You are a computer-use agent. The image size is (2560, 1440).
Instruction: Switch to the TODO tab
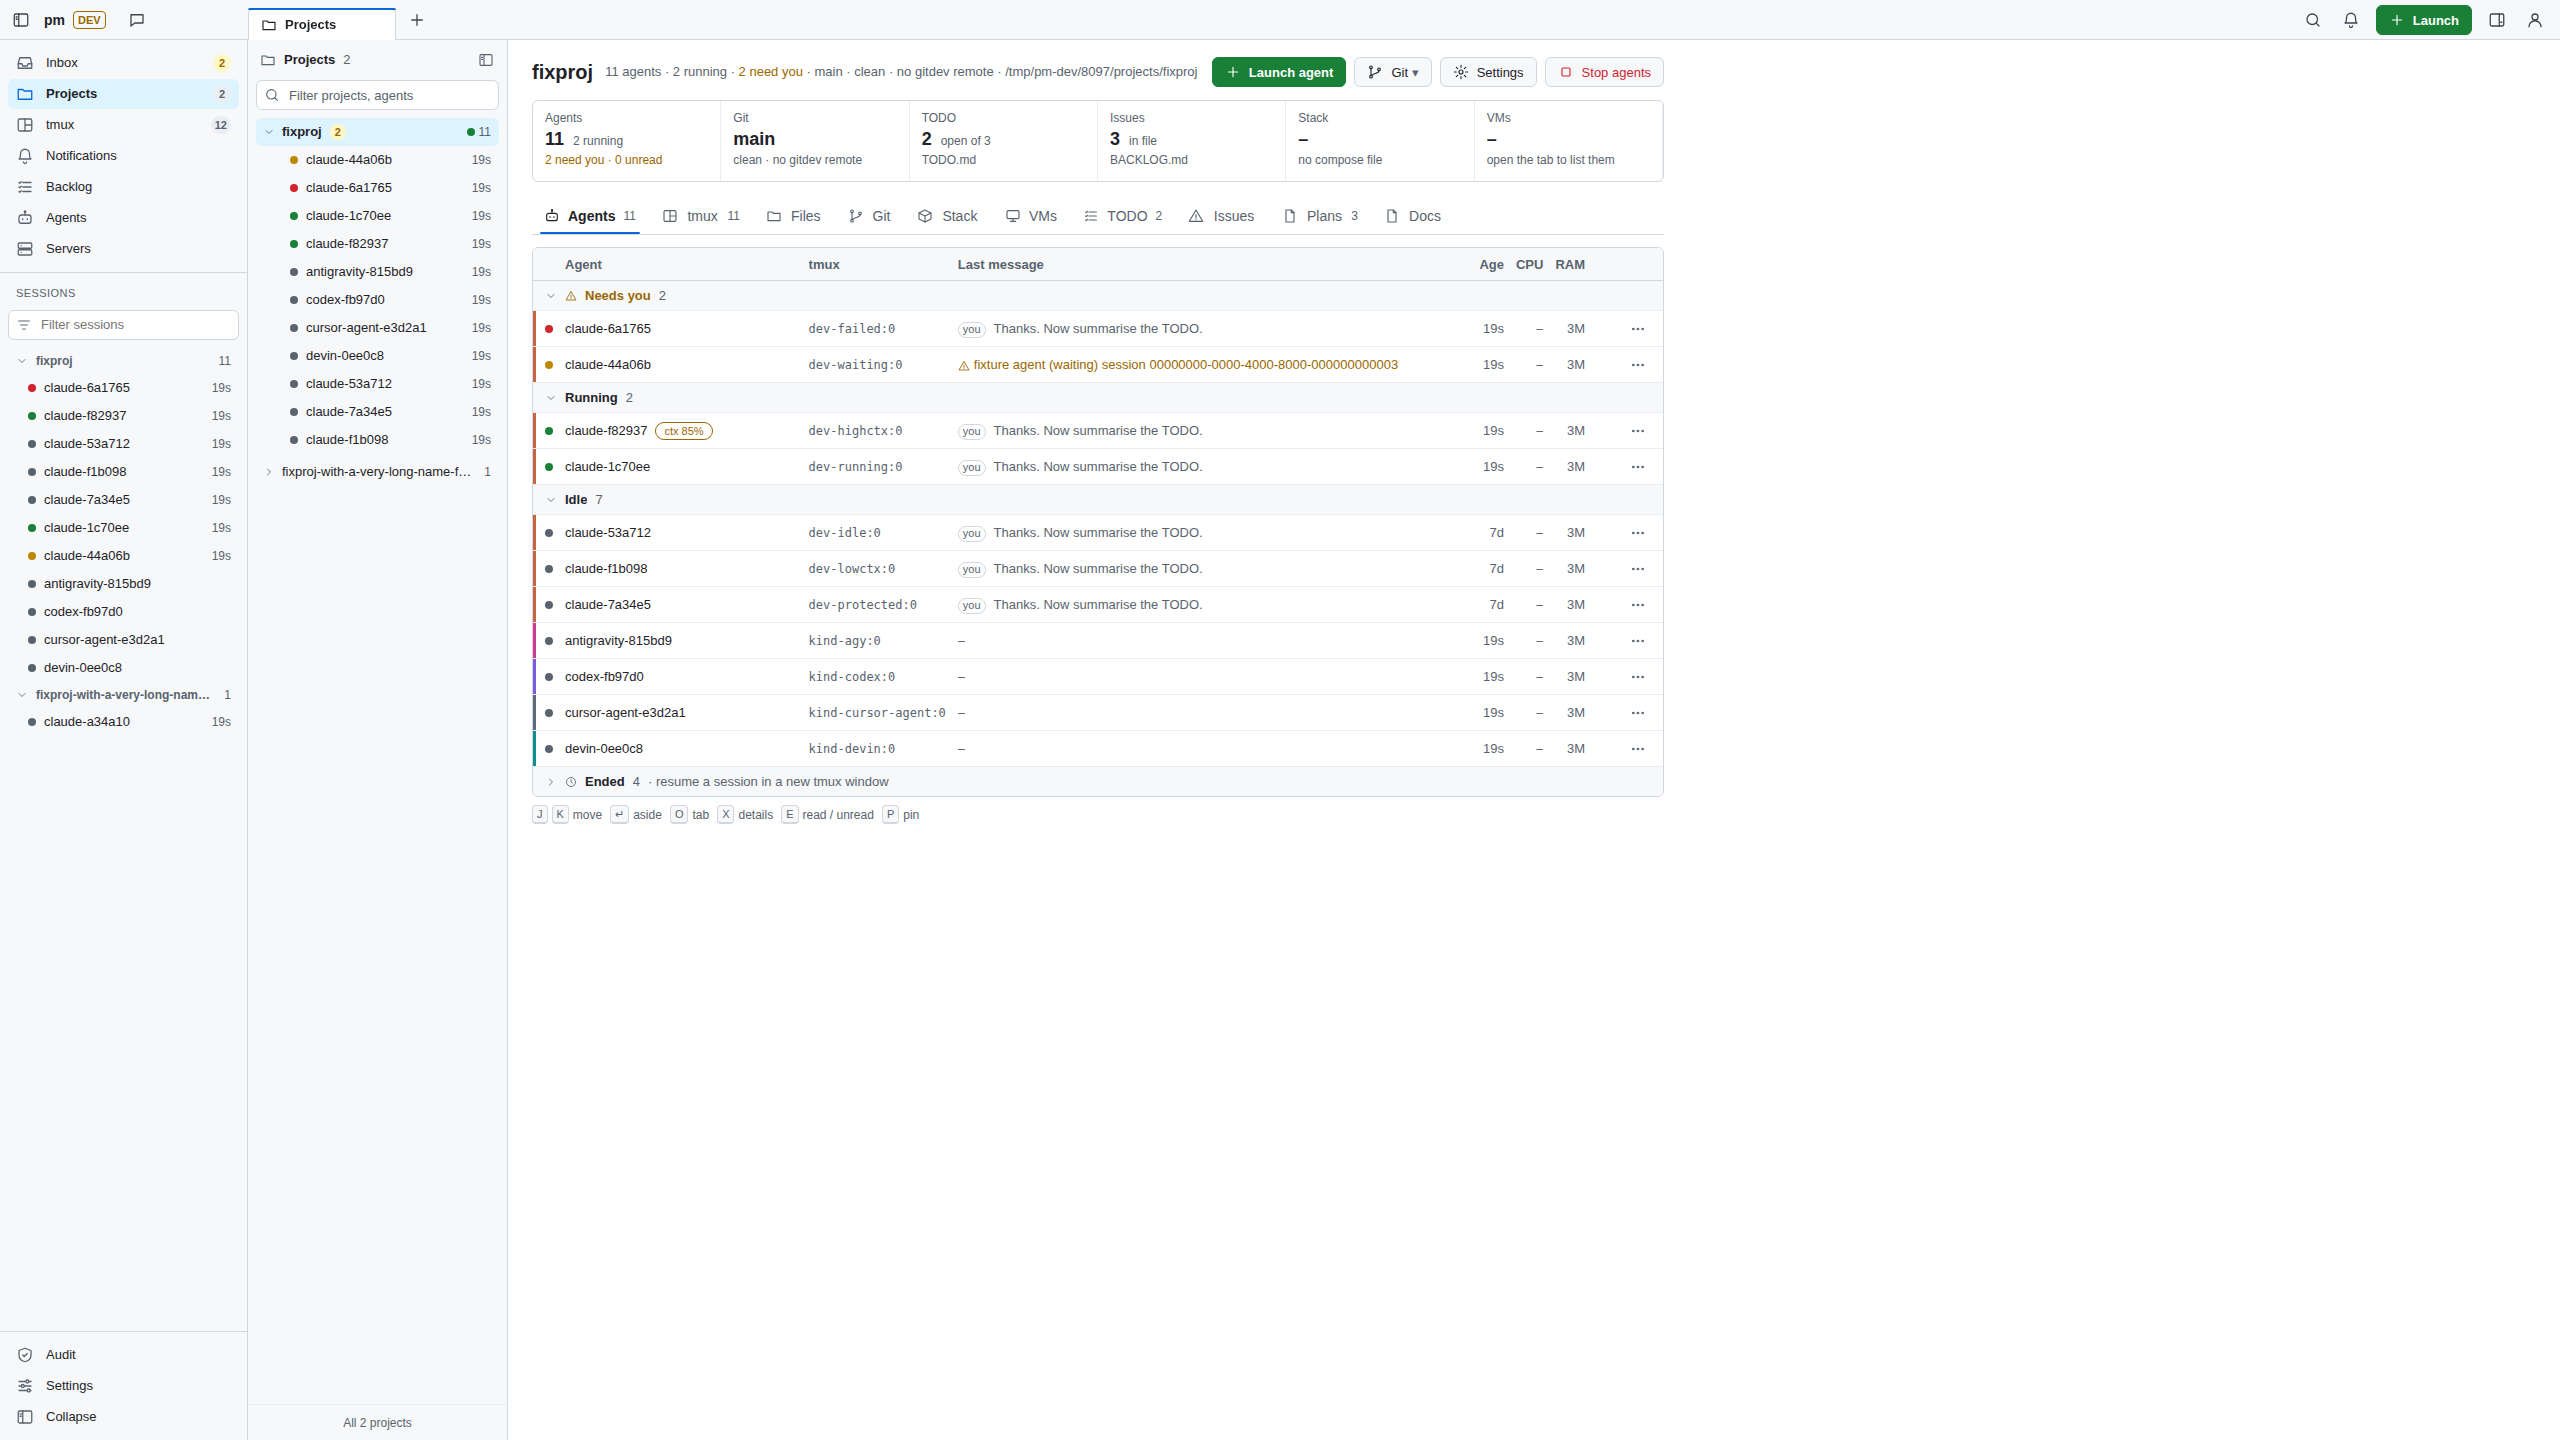1123,216
